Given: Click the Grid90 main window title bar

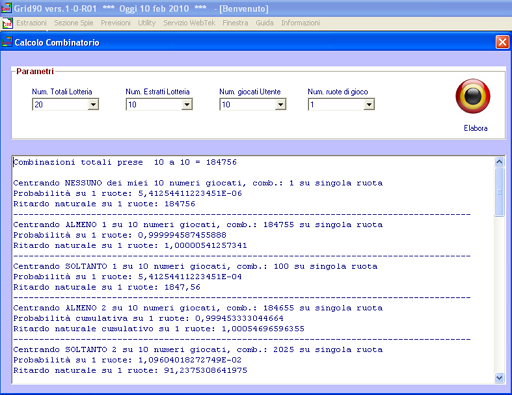Looking at the screenshot, I should (x=256, y=8).
